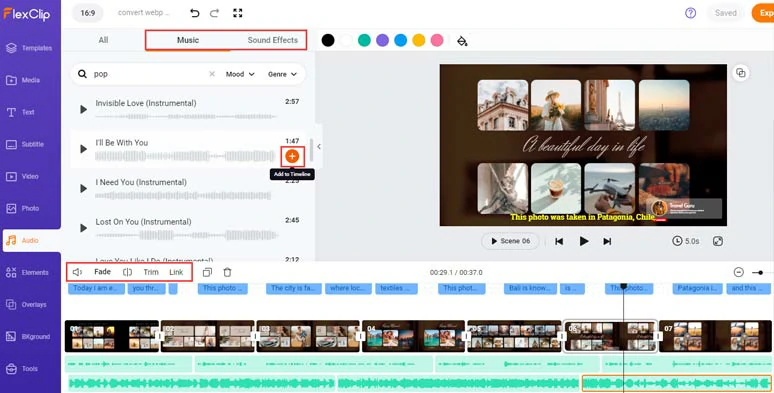774x393 pixels.
Task: Click the copy scene icon beside preview
Action: 741,73
